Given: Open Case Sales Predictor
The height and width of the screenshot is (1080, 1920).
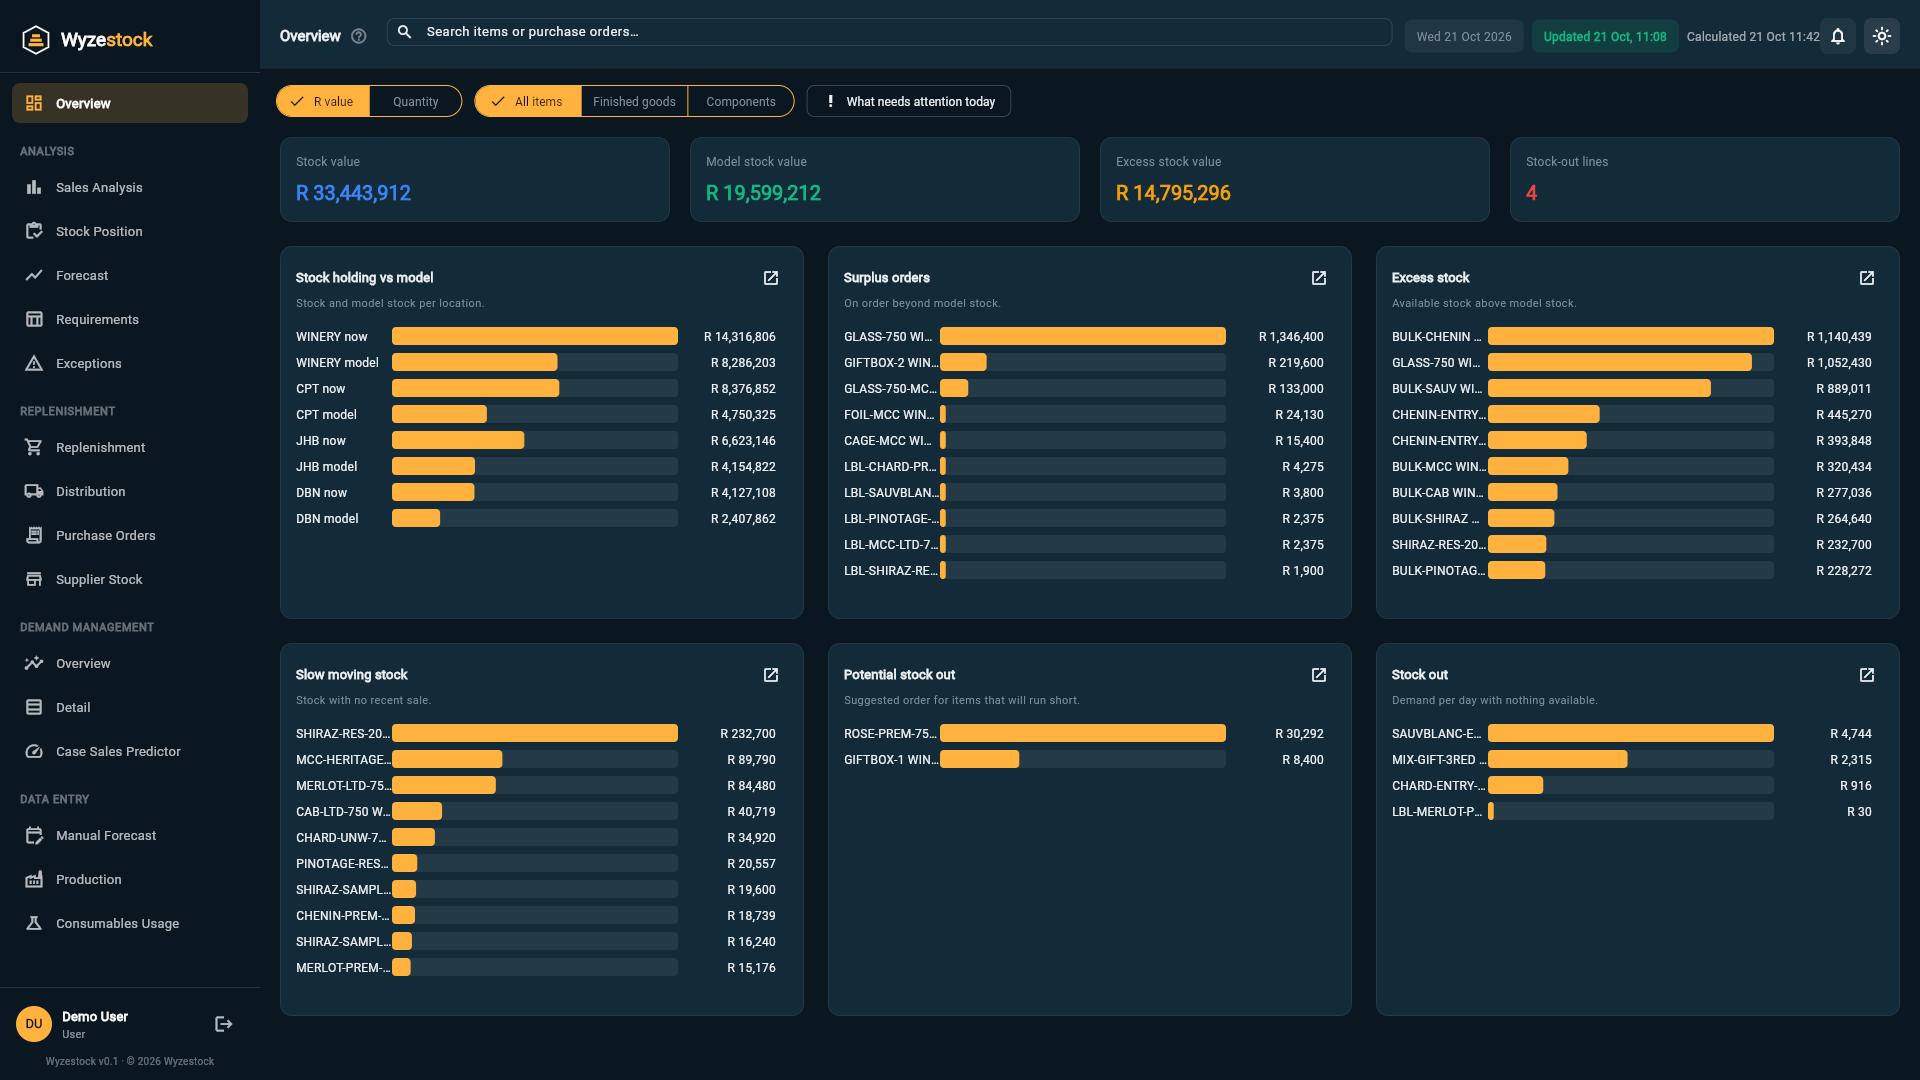Looking at the screenshot, I should (130, 751).
